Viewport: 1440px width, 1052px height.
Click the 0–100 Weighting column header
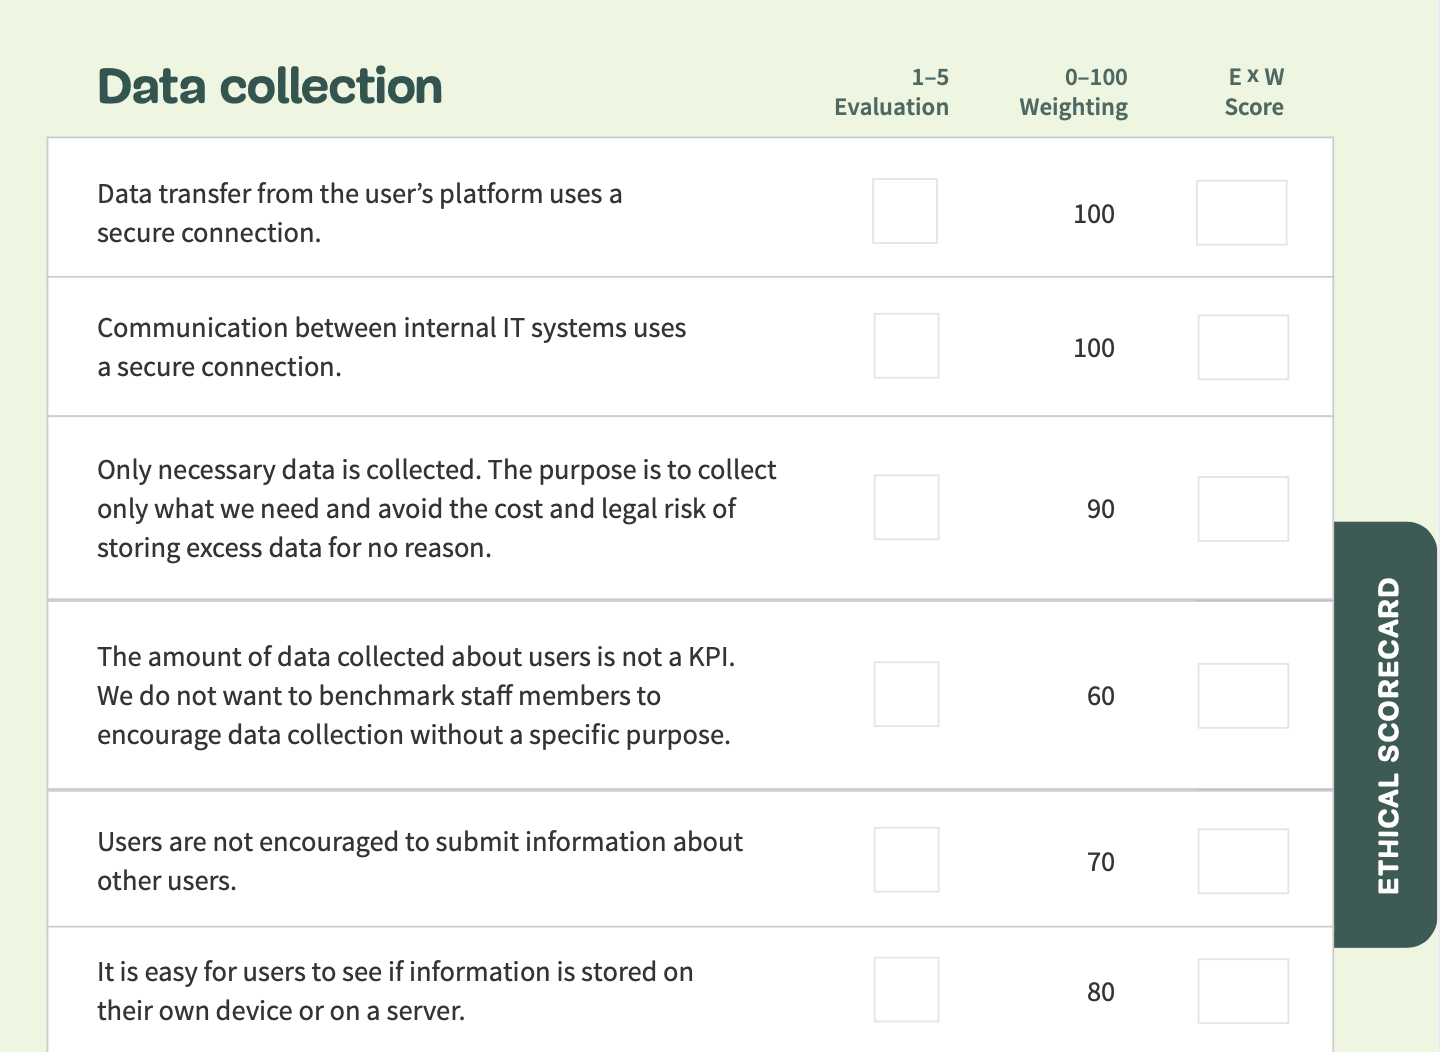point(1073,91)
